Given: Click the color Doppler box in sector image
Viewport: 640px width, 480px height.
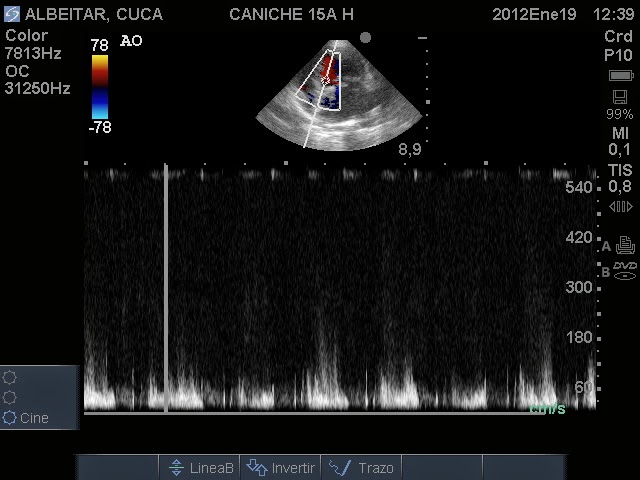Looking at the screenshot, I should pyautogui.click(x=319, y=80).
